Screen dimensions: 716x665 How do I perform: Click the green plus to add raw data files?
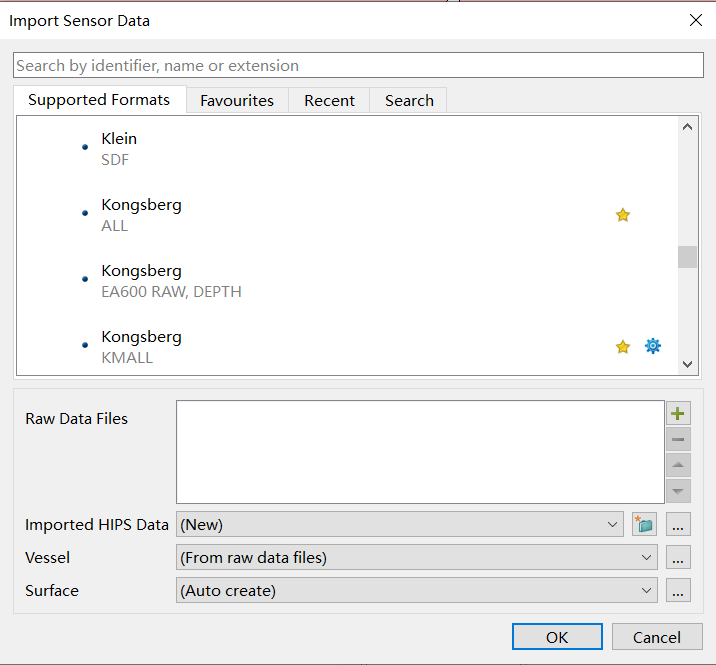pyautogui.click(x=678, y=414)
